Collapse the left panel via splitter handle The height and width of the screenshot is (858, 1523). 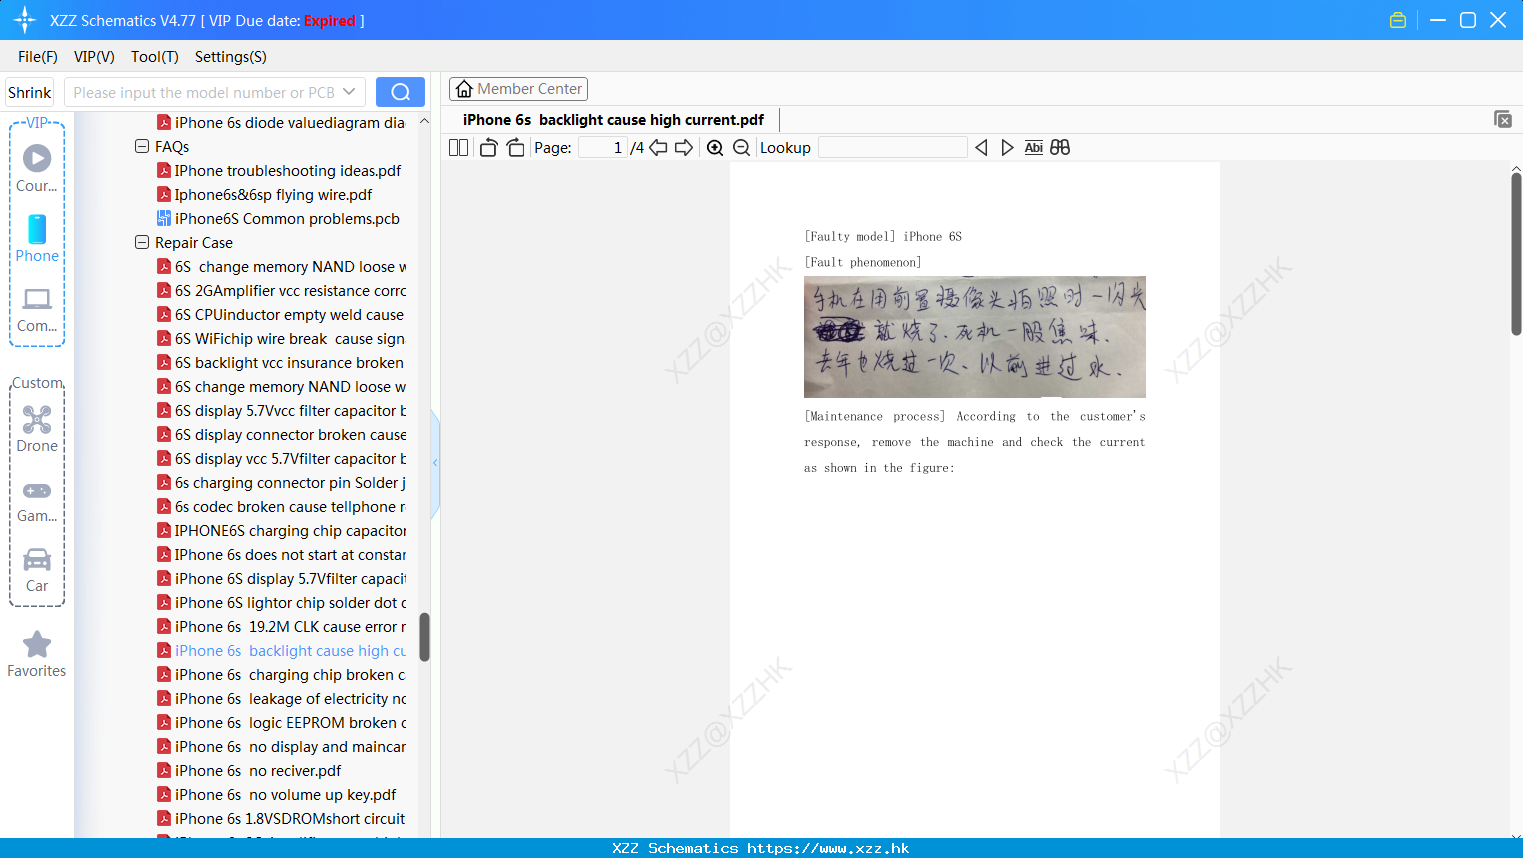(435, 463)
